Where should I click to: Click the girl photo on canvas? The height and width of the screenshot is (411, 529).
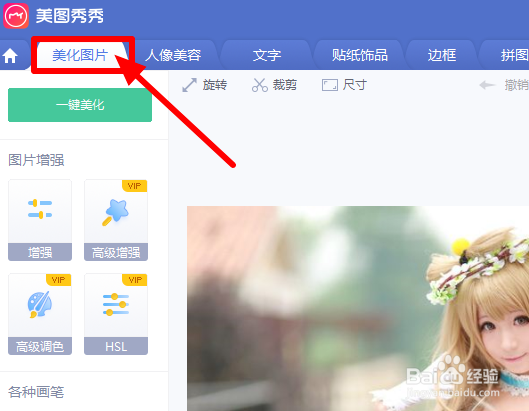(x=358, y=308)
